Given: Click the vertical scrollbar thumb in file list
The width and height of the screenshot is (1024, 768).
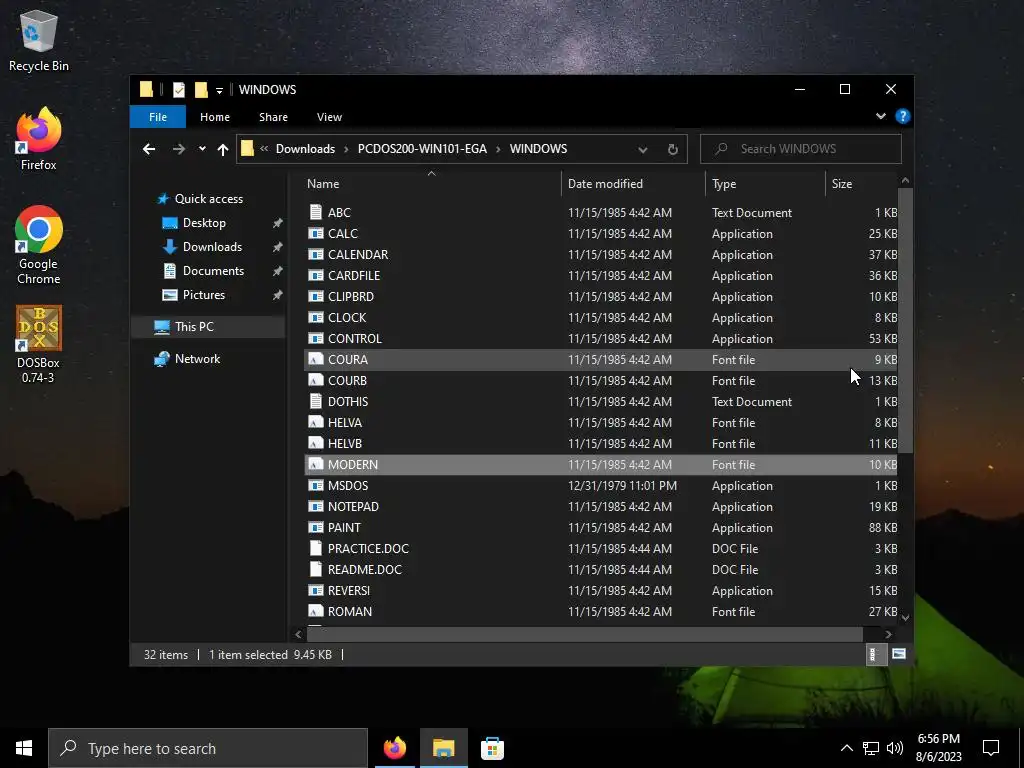Looking at the screenshot, I should 905,320.
